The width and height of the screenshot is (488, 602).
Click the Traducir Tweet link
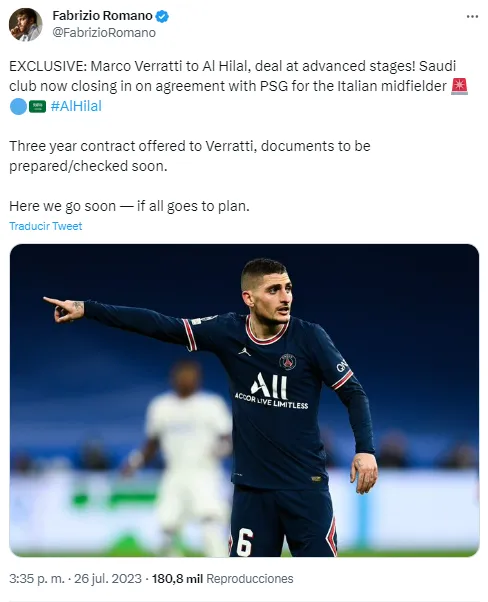46,226
